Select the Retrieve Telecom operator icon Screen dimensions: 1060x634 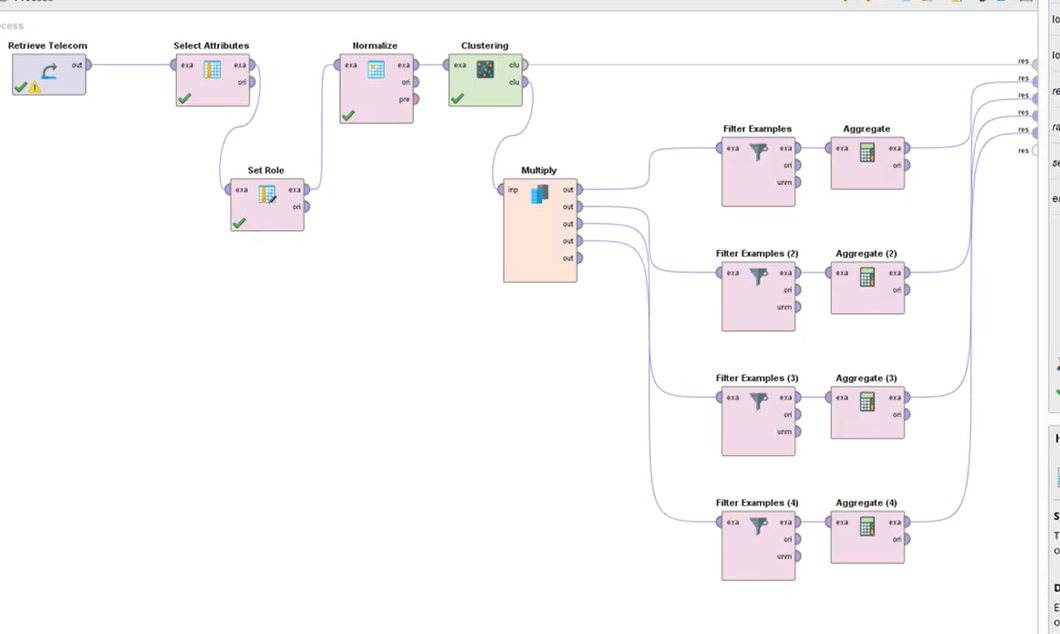point(49,70)
